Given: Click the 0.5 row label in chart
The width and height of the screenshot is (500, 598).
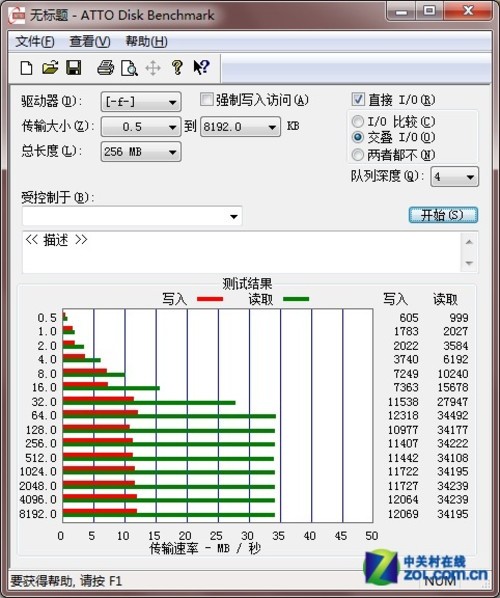Looking at the screenshot, I should click(x=47, y=318).
